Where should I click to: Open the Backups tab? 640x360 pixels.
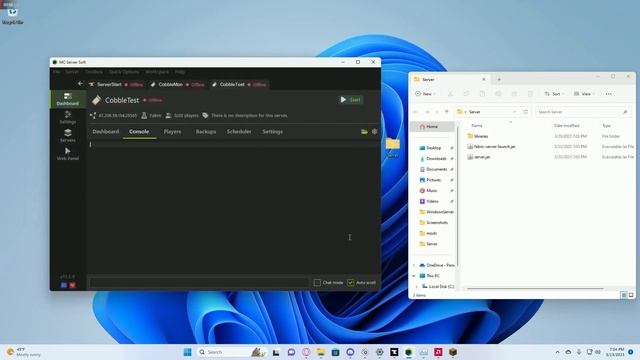click(206, 131)
